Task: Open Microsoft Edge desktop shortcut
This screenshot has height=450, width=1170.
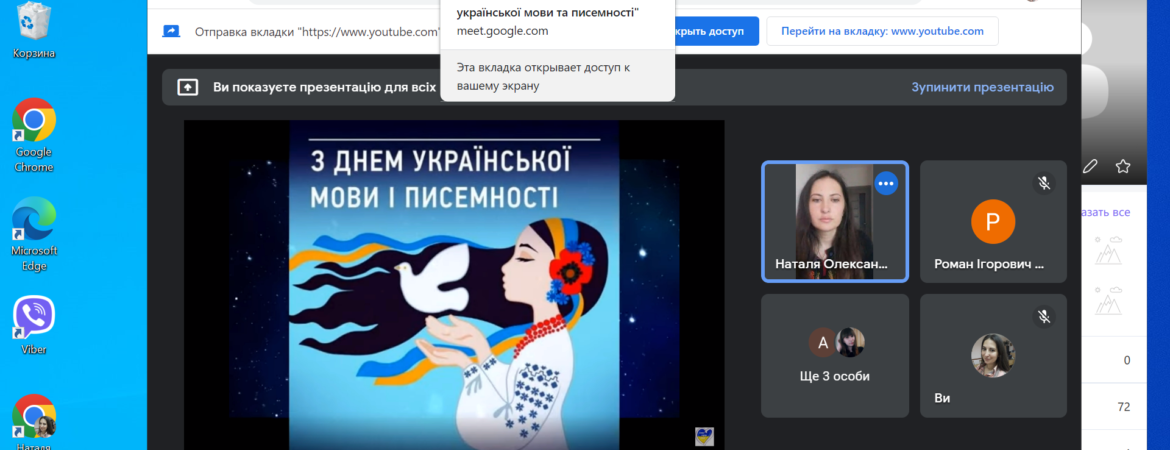Action: click(x=34, y=234)
